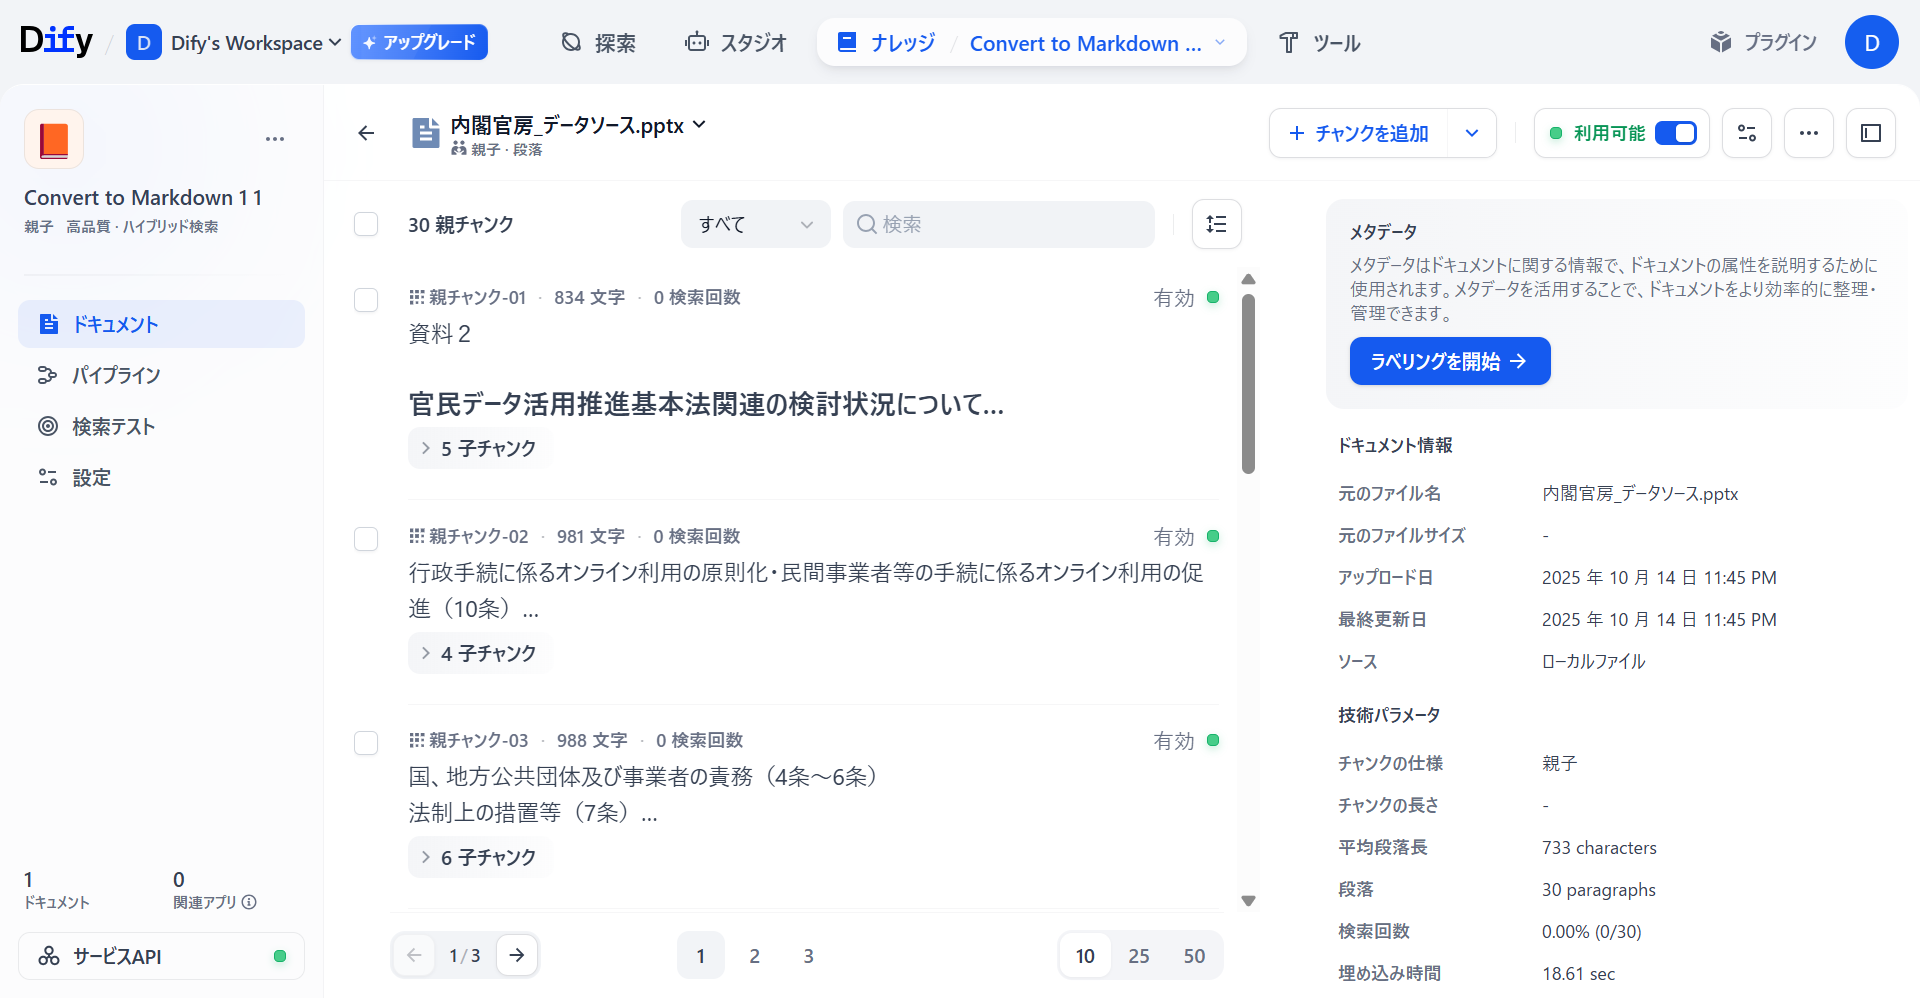
Task: Click the back arrow beside document name
Action: 366,133
